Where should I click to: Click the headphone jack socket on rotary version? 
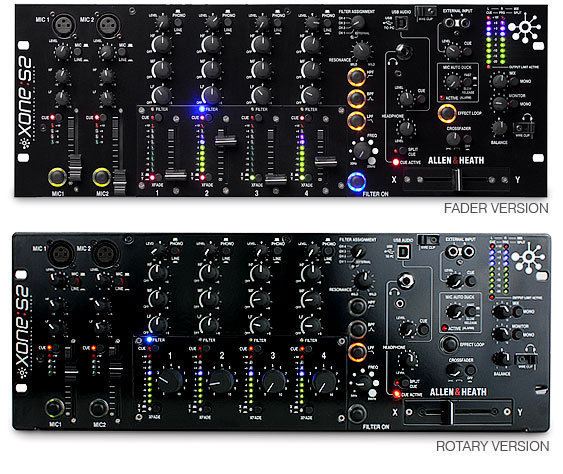(x=405, y=281)
